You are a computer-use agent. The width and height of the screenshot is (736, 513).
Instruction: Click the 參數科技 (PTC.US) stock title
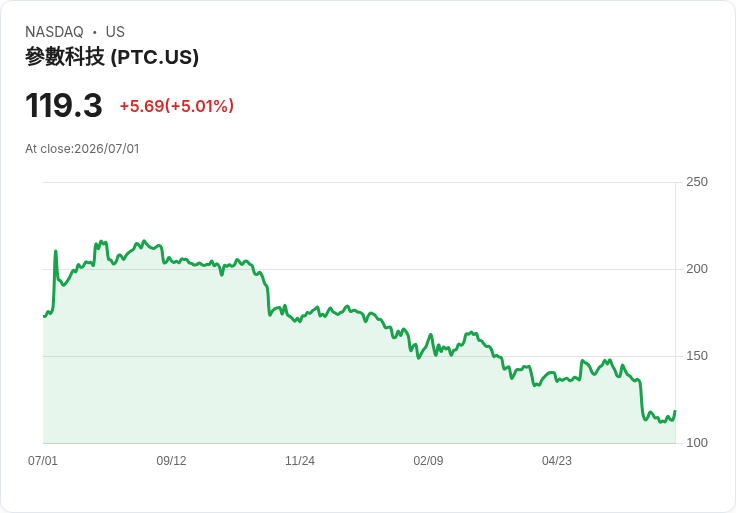(x=112, y=57)
